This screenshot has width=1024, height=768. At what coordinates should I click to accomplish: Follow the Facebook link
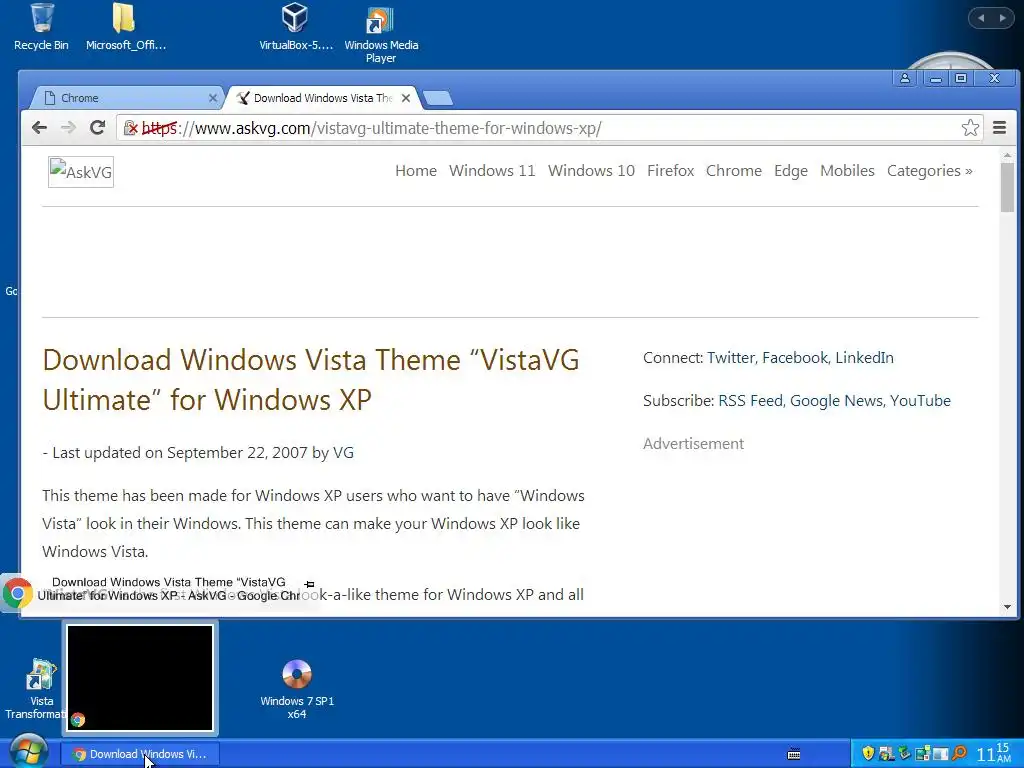click(795, 358)
